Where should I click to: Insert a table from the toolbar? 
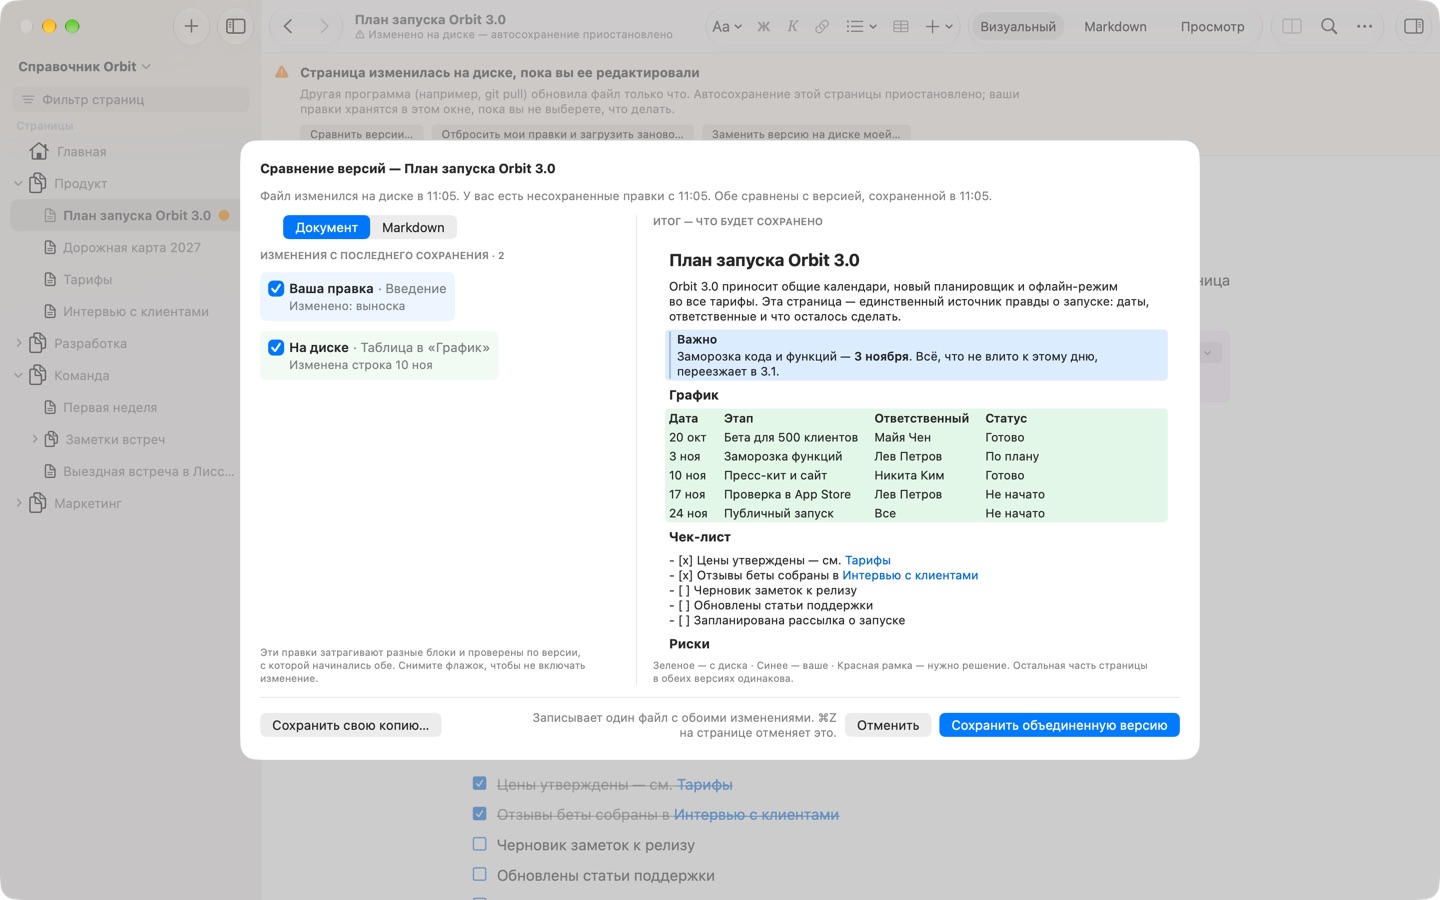901,27
